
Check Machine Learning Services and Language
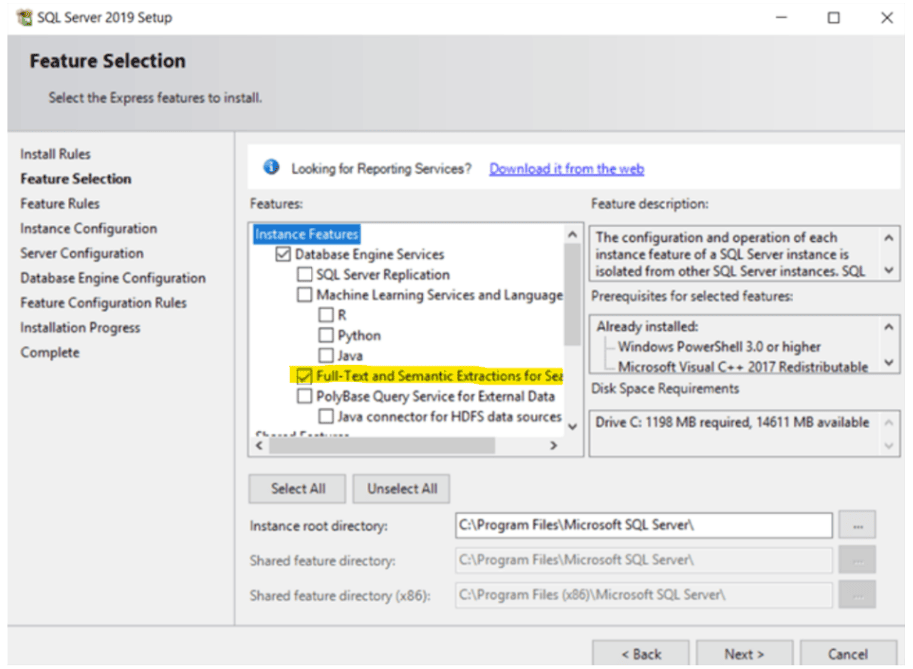pos(304,295)
